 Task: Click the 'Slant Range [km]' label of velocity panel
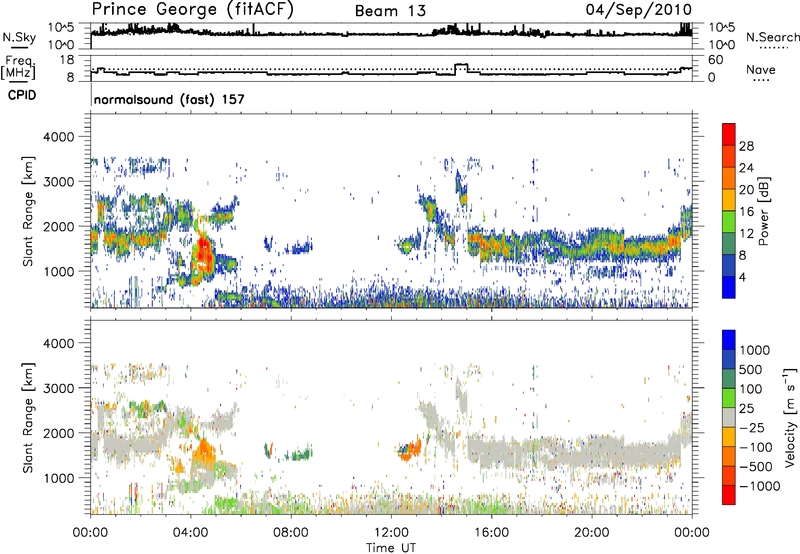tap(28, 418)
